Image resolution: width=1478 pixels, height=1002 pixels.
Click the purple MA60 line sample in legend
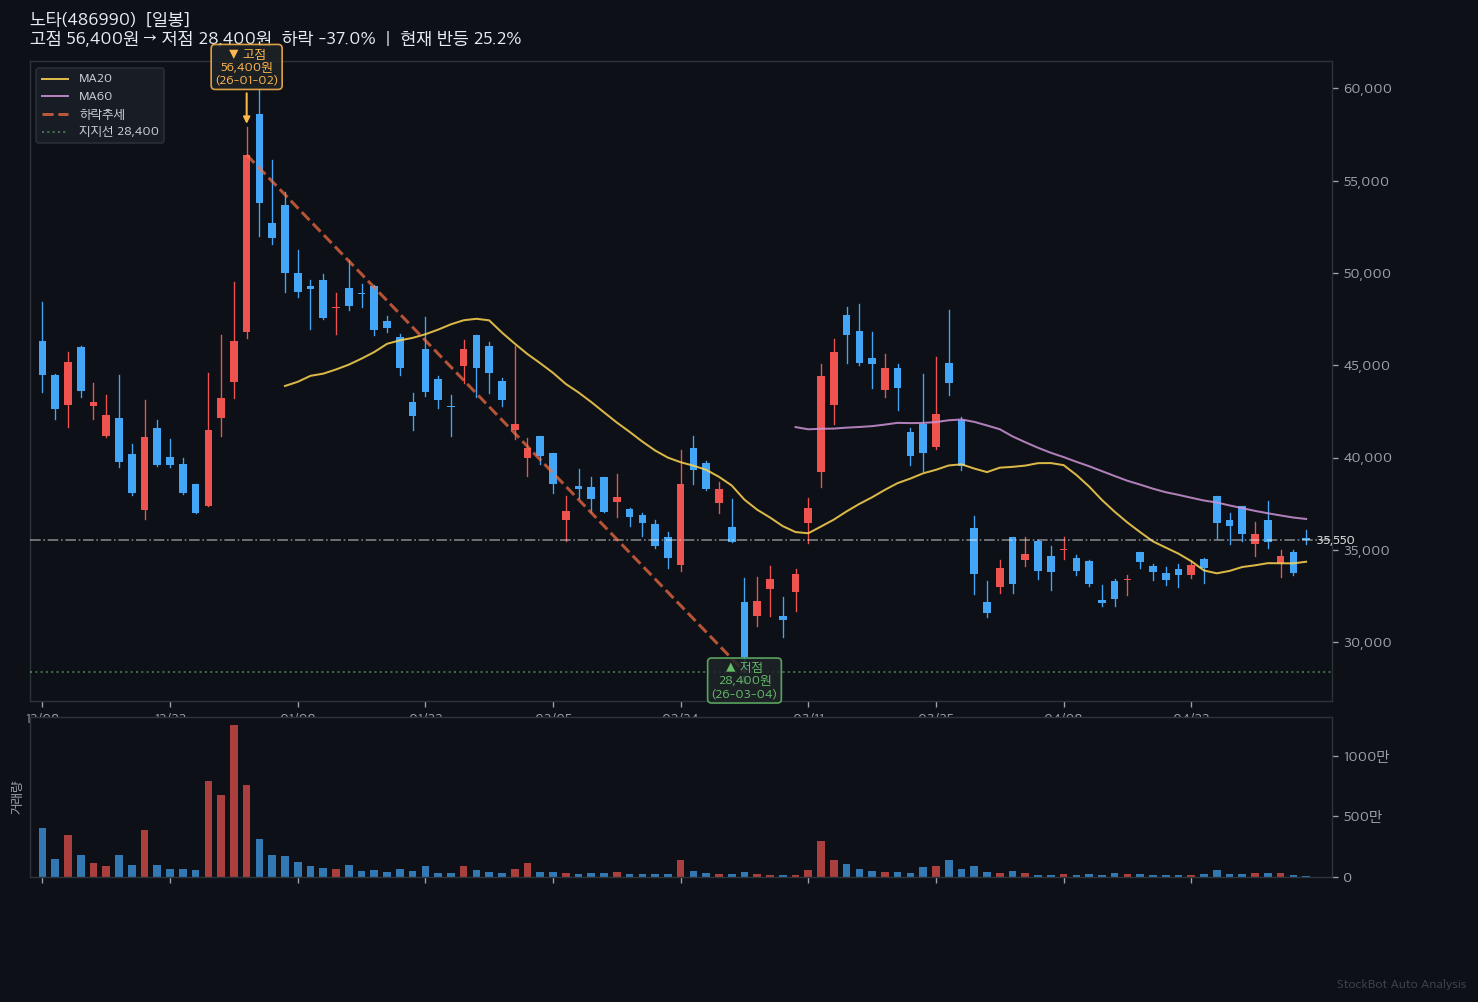click(x=56, y=96)
